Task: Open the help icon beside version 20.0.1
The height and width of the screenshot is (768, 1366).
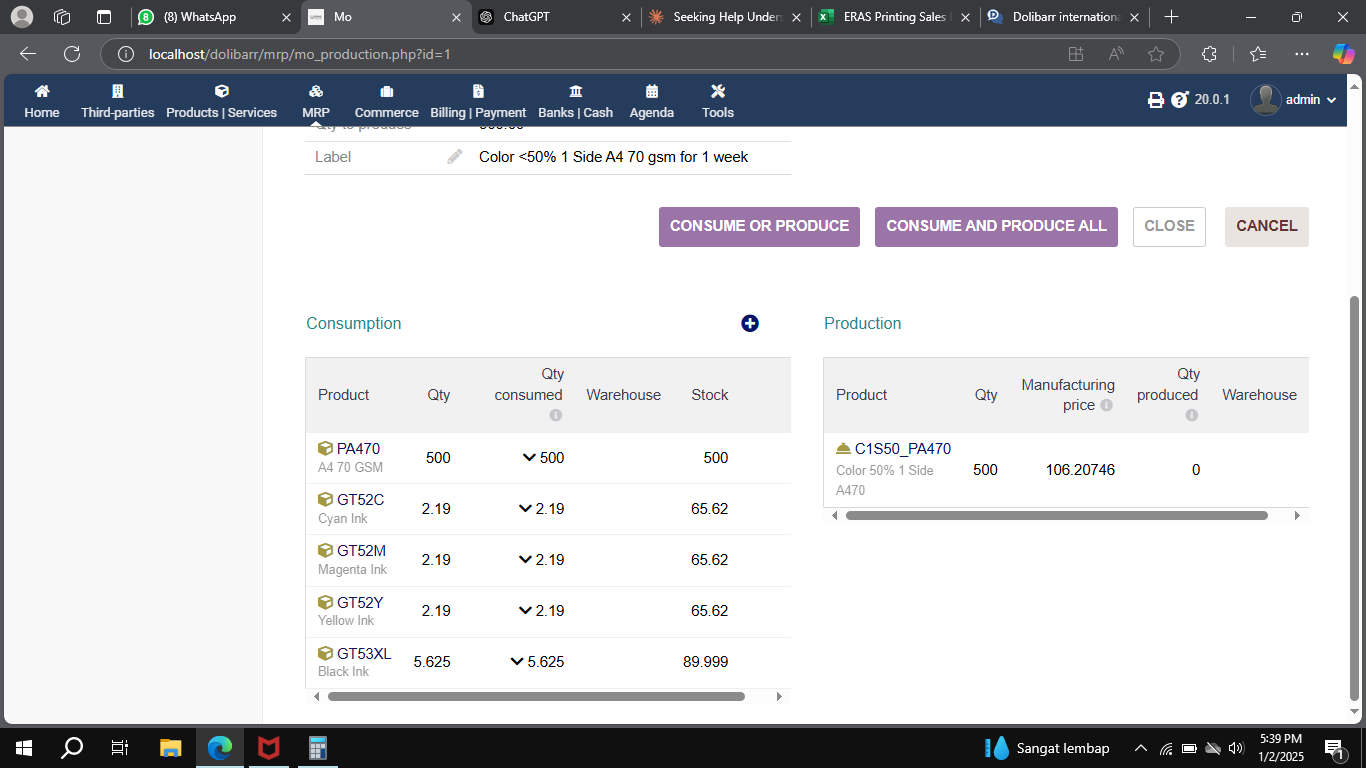Action: coord(1180,100)
